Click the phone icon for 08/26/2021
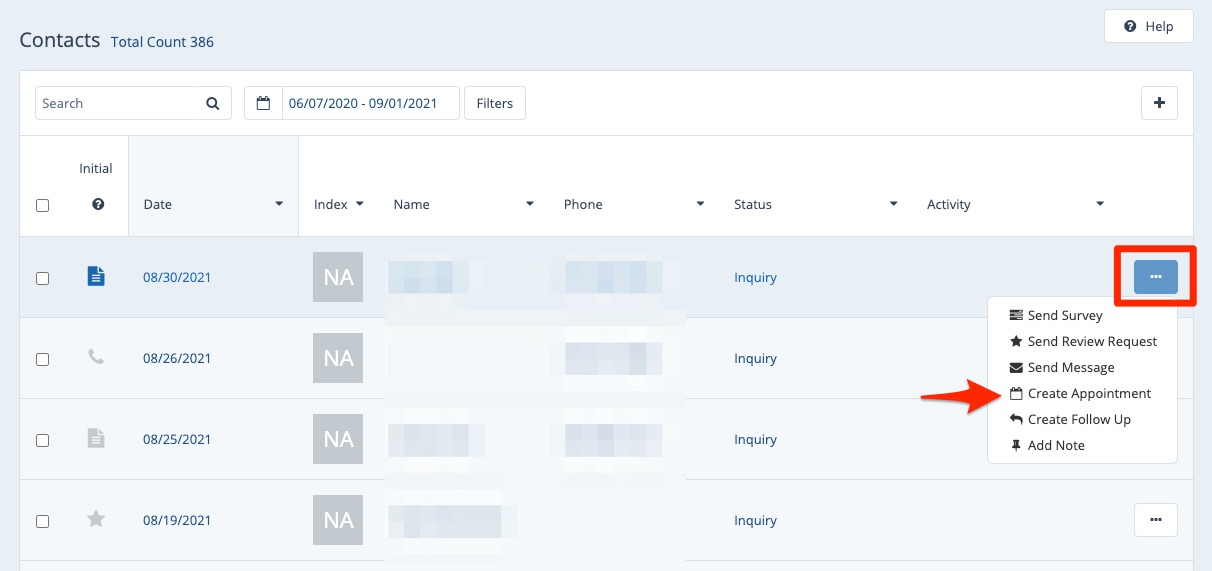Viewport: 1212px width, 571px height. coord(96,357)
